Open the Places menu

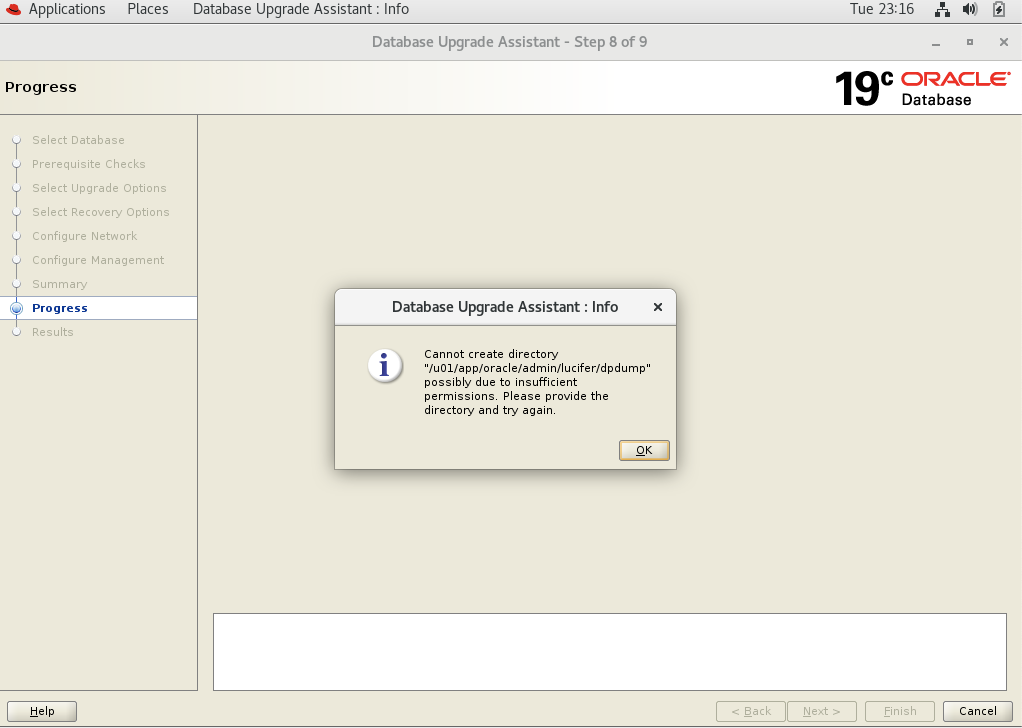tap(148, 9)
